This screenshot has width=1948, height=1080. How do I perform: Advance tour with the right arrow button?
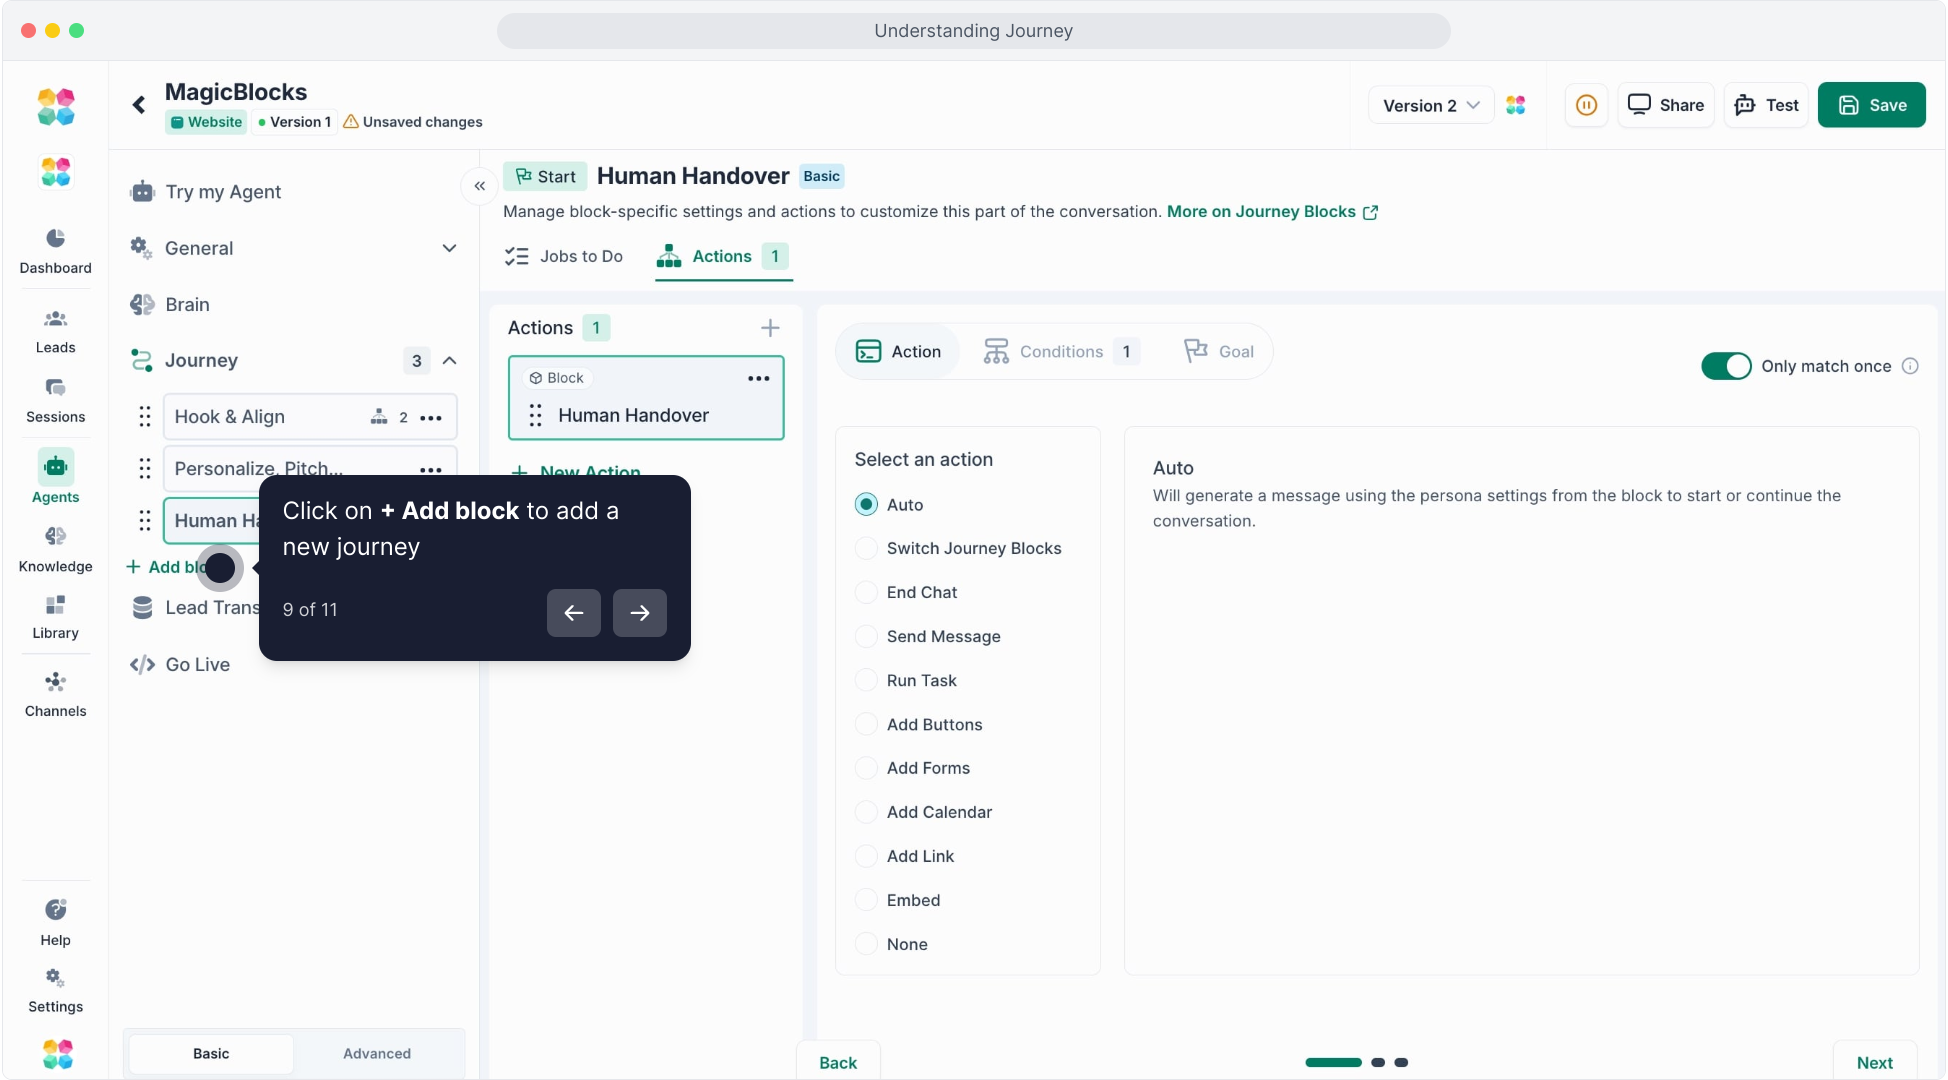(639, 613)
